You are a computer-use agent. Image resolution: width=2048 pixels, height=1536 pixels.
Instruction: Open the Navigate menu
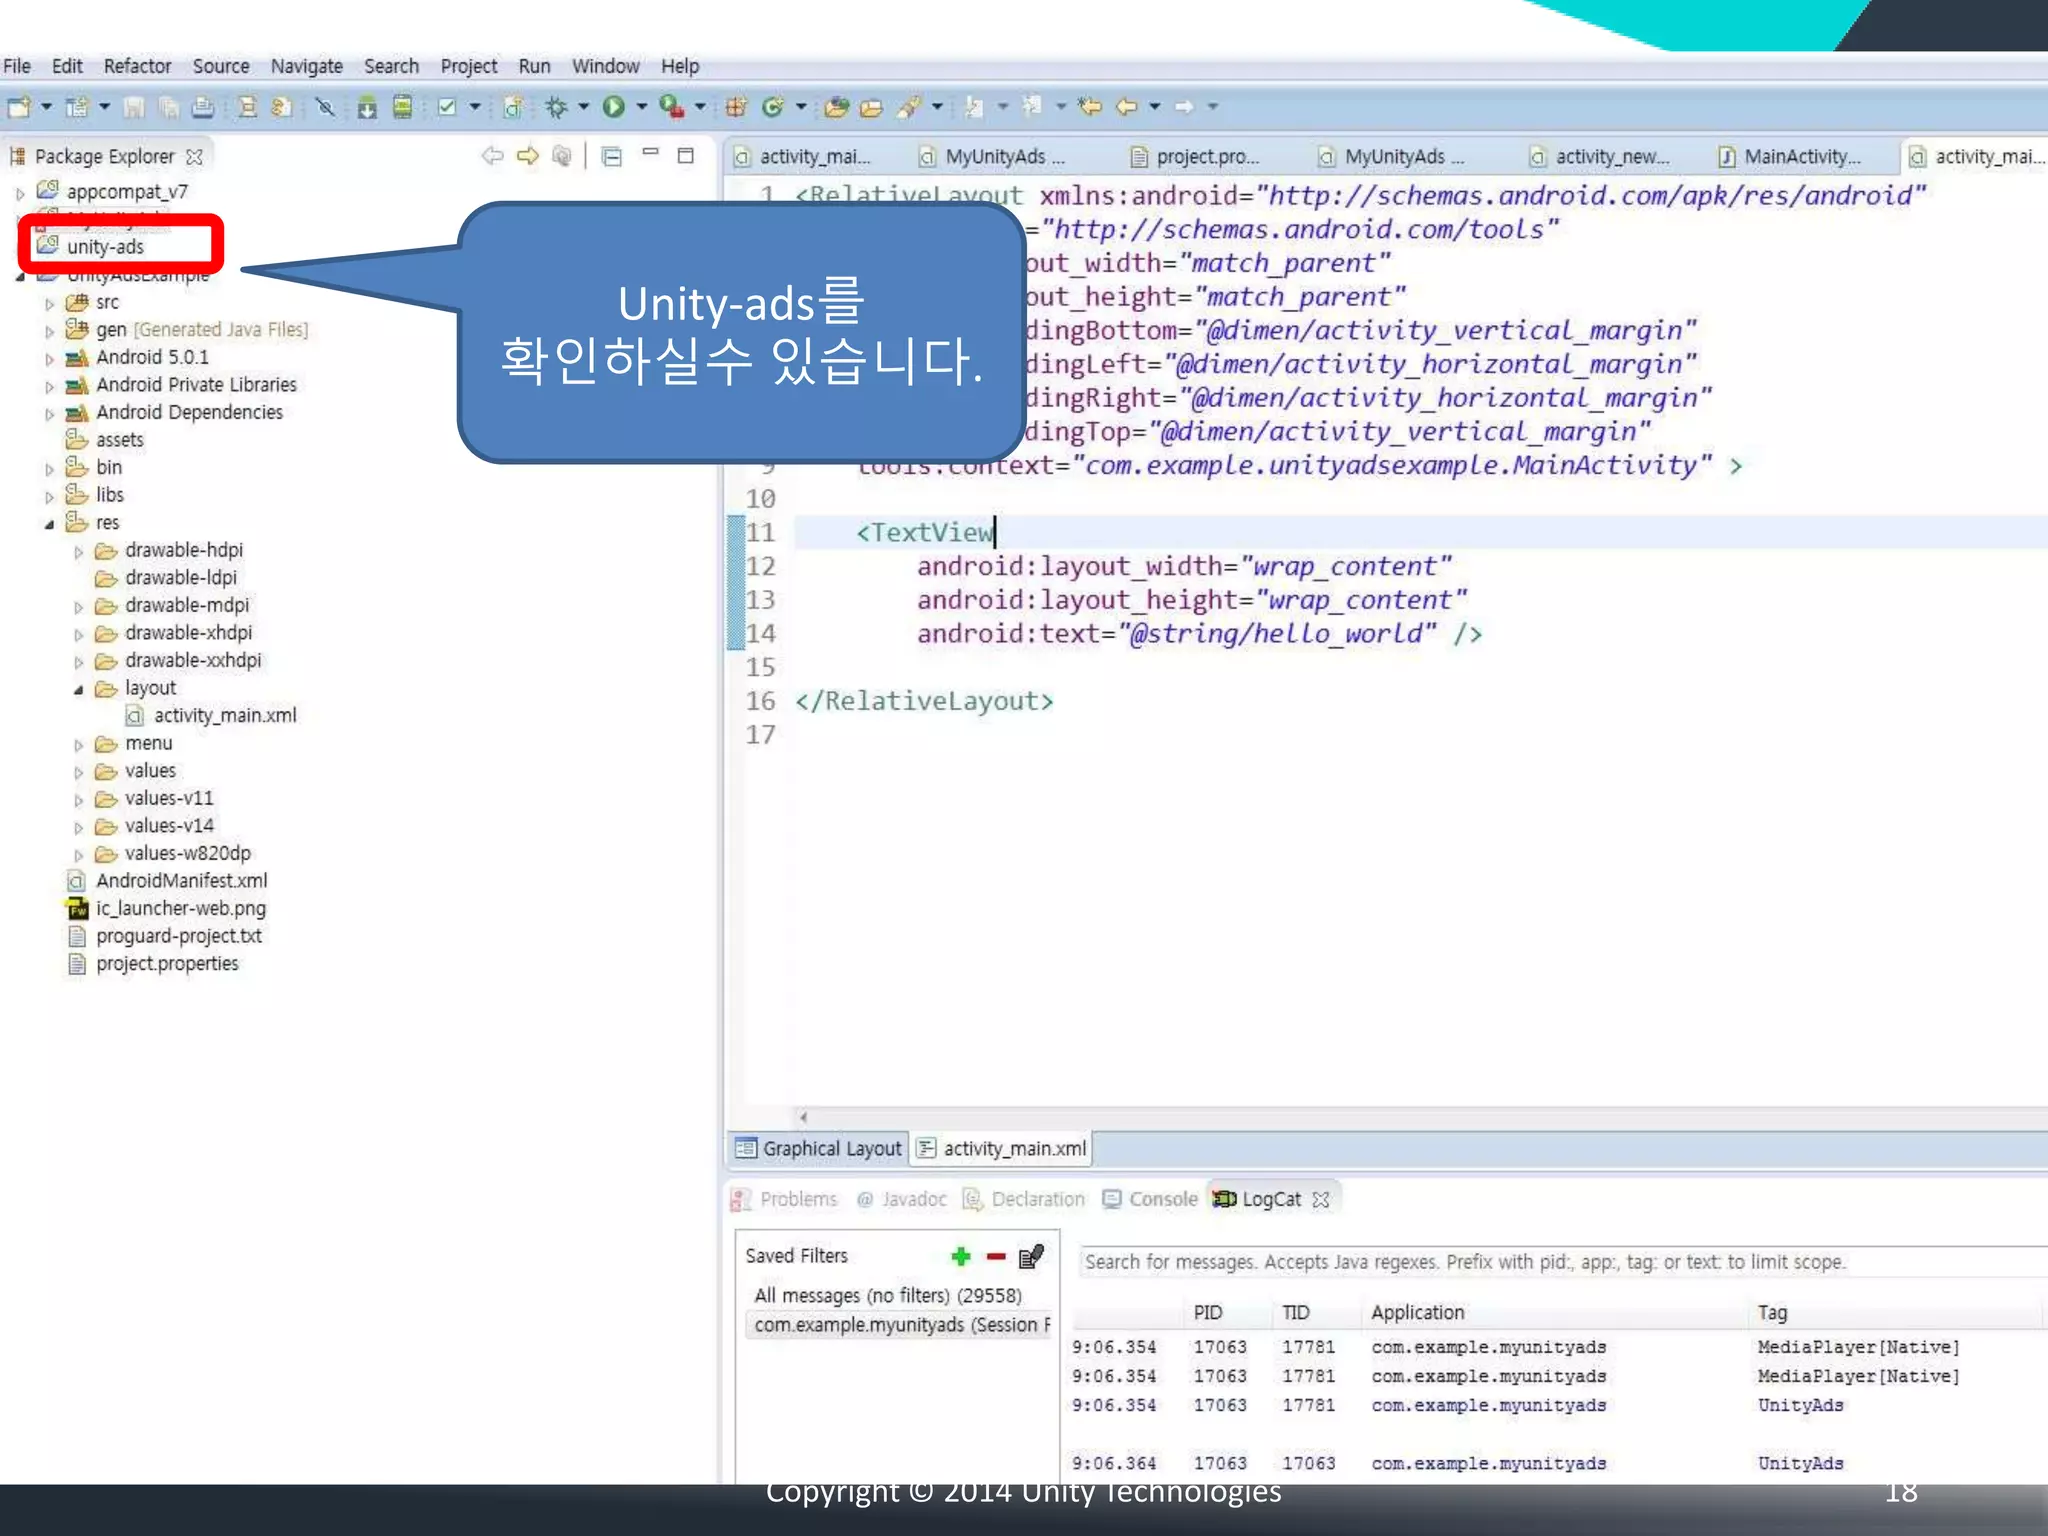[x=306, y=66]
